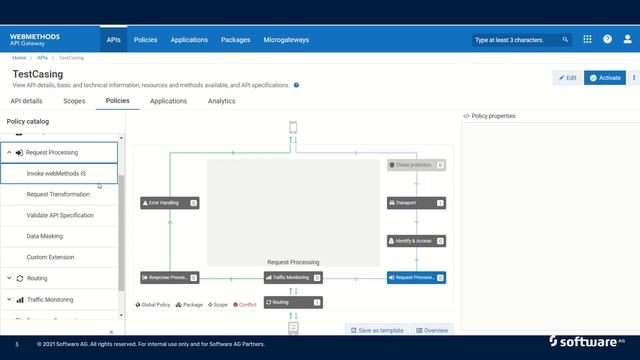Open the Applications top navigation item

click(x=189, y=40)
